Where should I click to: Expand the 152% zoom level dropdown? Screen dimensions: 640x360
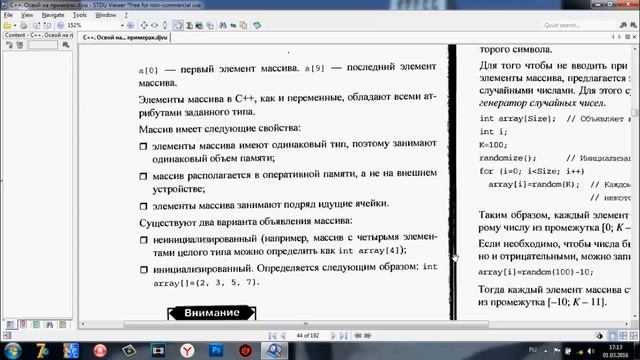(x=122, y=25)
